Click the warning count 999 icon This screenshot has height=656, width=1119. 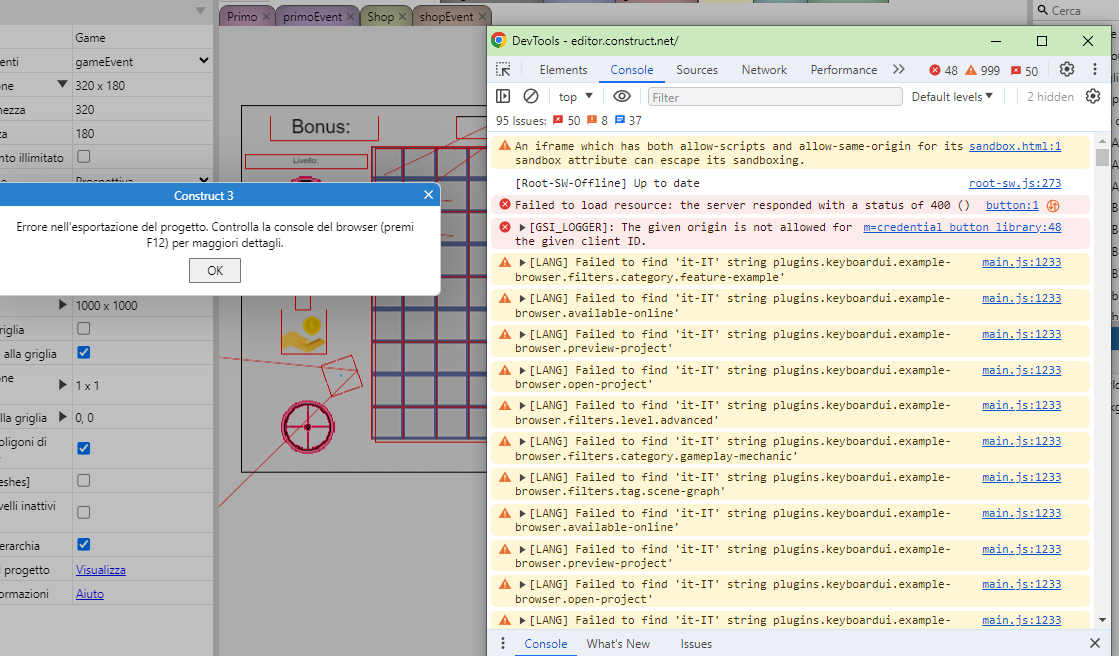pyautogui.click(x=971, y=70)
